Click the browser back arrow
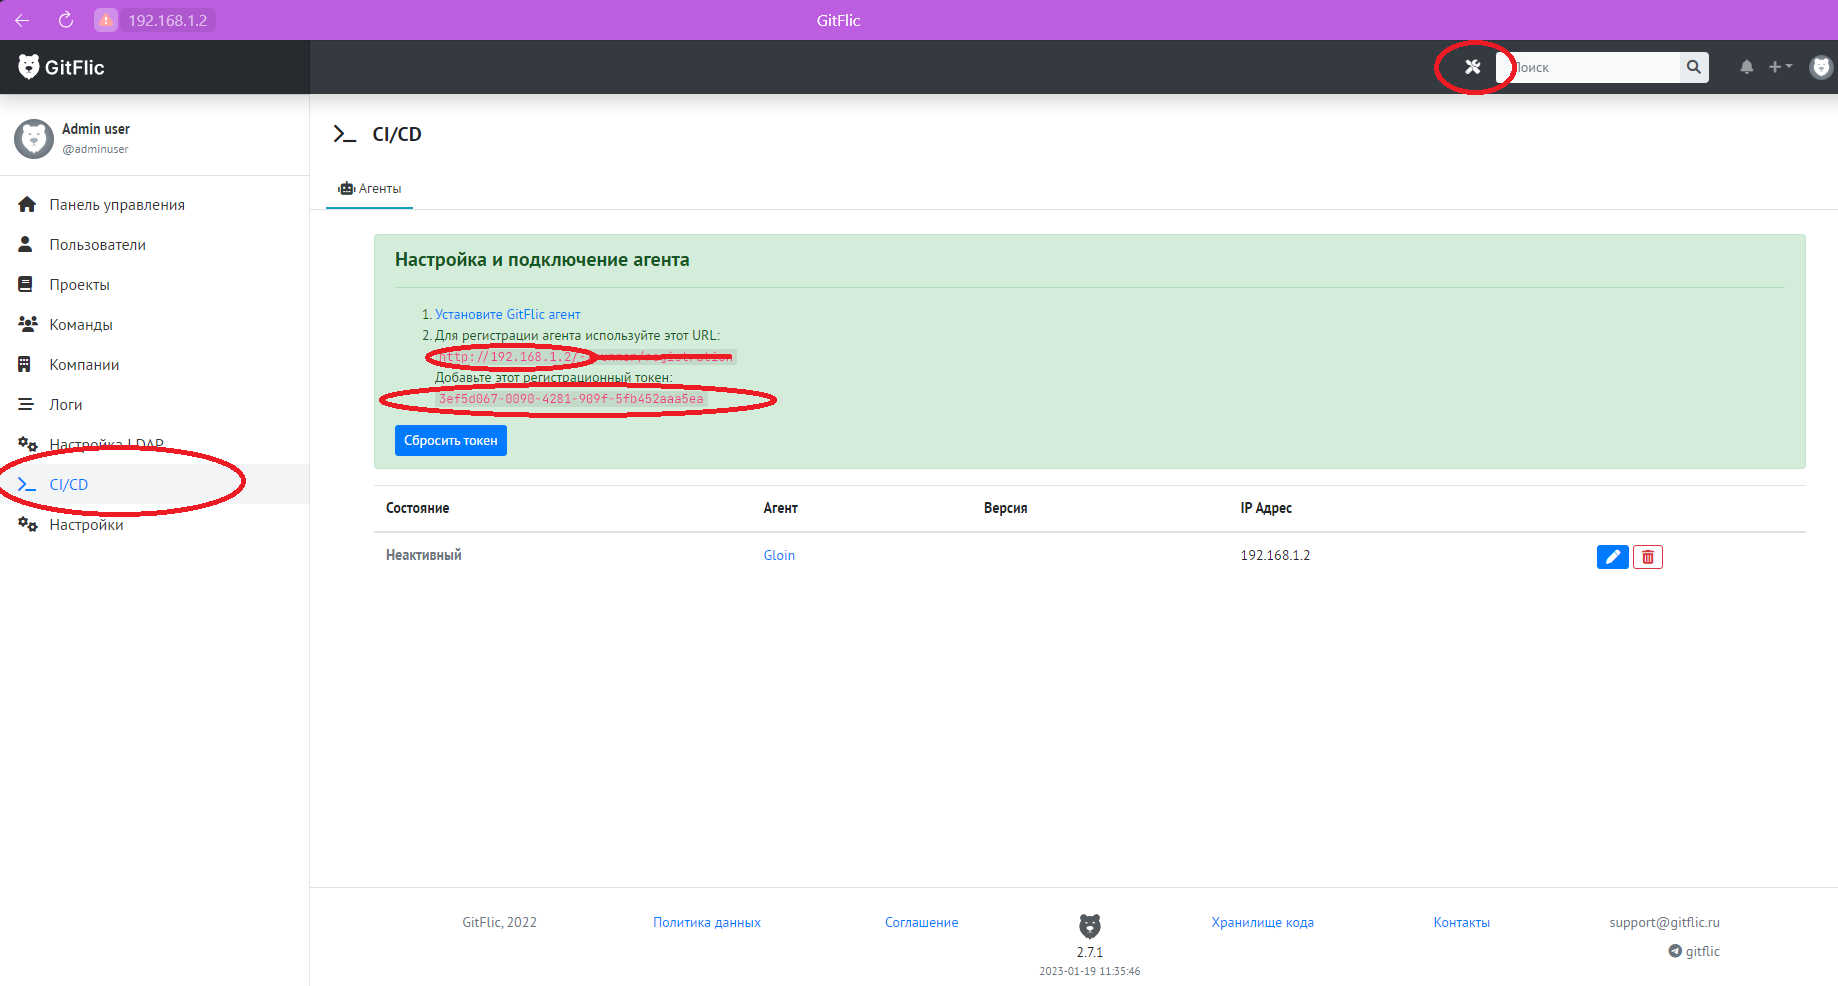The height and width of the screenshot is (986, 1838). pos(22,20)
